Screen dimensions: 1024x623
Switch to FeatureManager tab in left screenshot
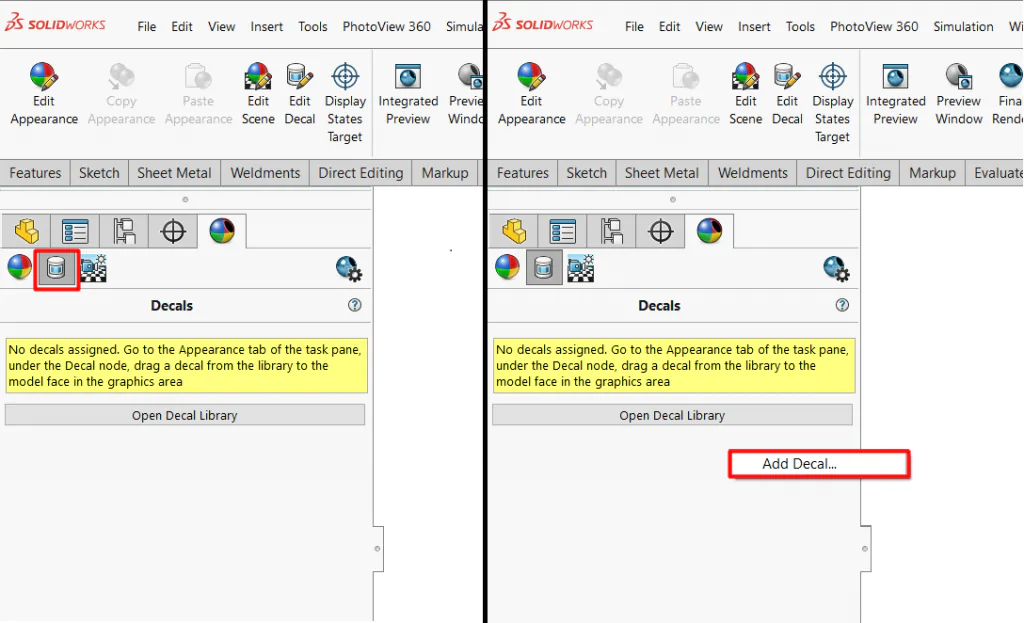point(26,231)
